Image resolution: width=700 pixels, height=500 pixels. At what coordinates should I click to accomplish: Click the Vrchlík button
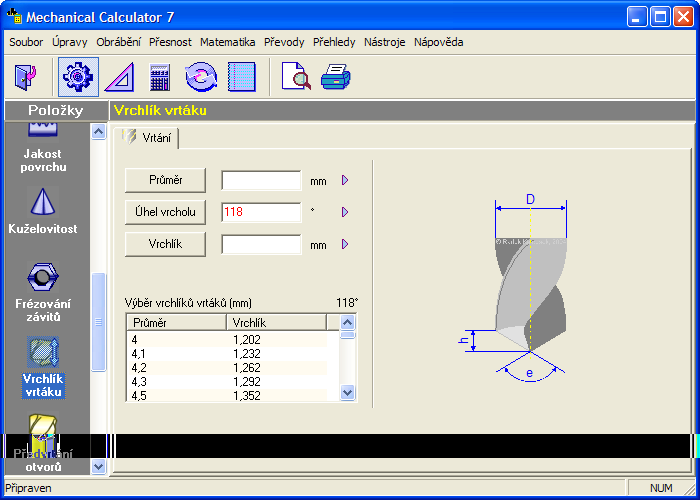(165, 244)
